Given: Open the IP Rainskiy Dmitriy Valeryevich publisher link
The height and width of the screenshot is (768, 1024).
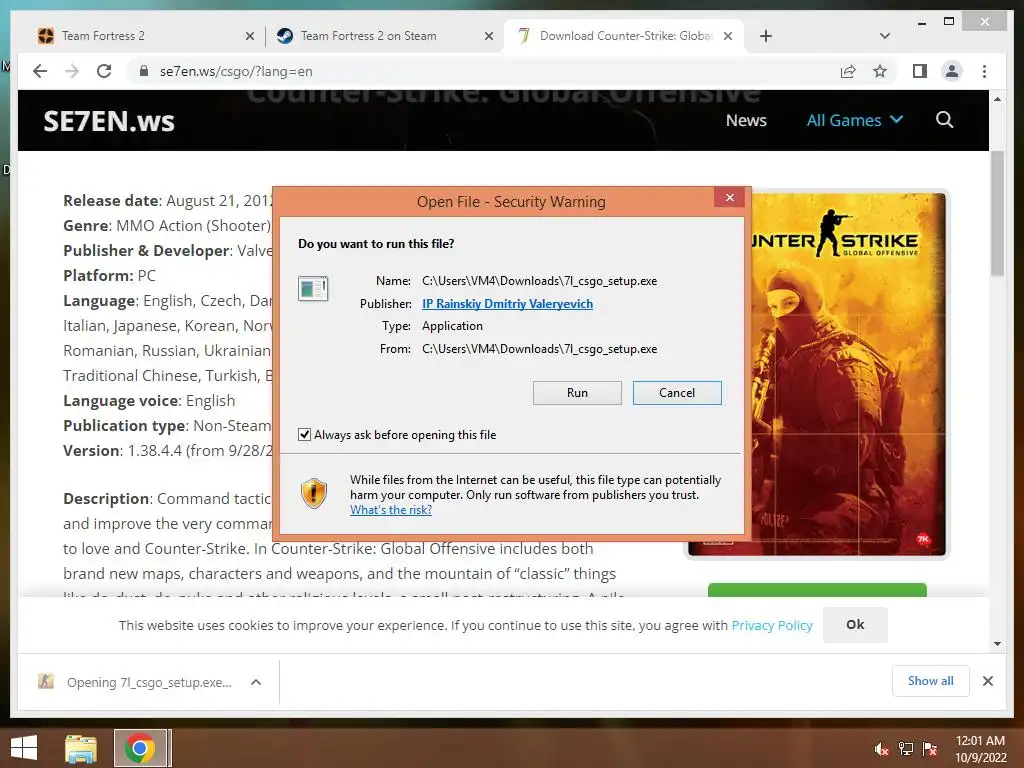Looking at the screenshot, I should pyautogui.click(x=507, y=304).
